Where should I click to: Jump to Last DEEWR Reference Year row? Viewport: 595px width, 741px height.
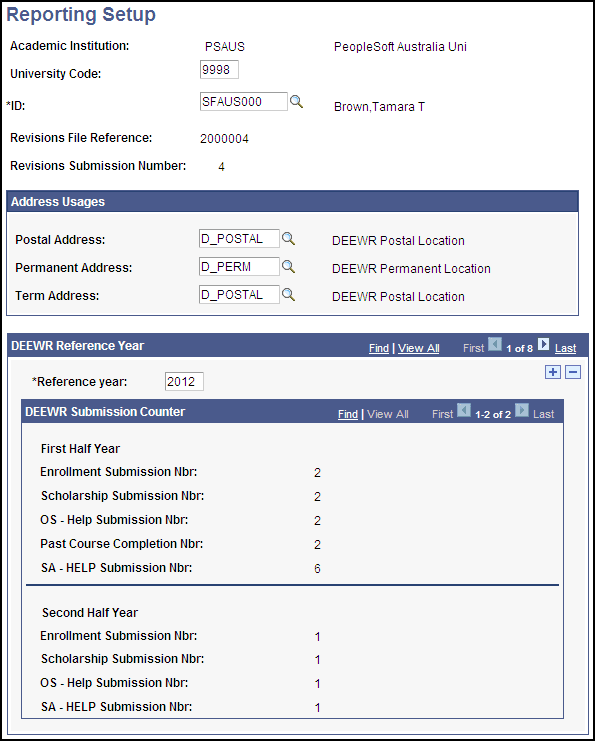click(565, 348)
